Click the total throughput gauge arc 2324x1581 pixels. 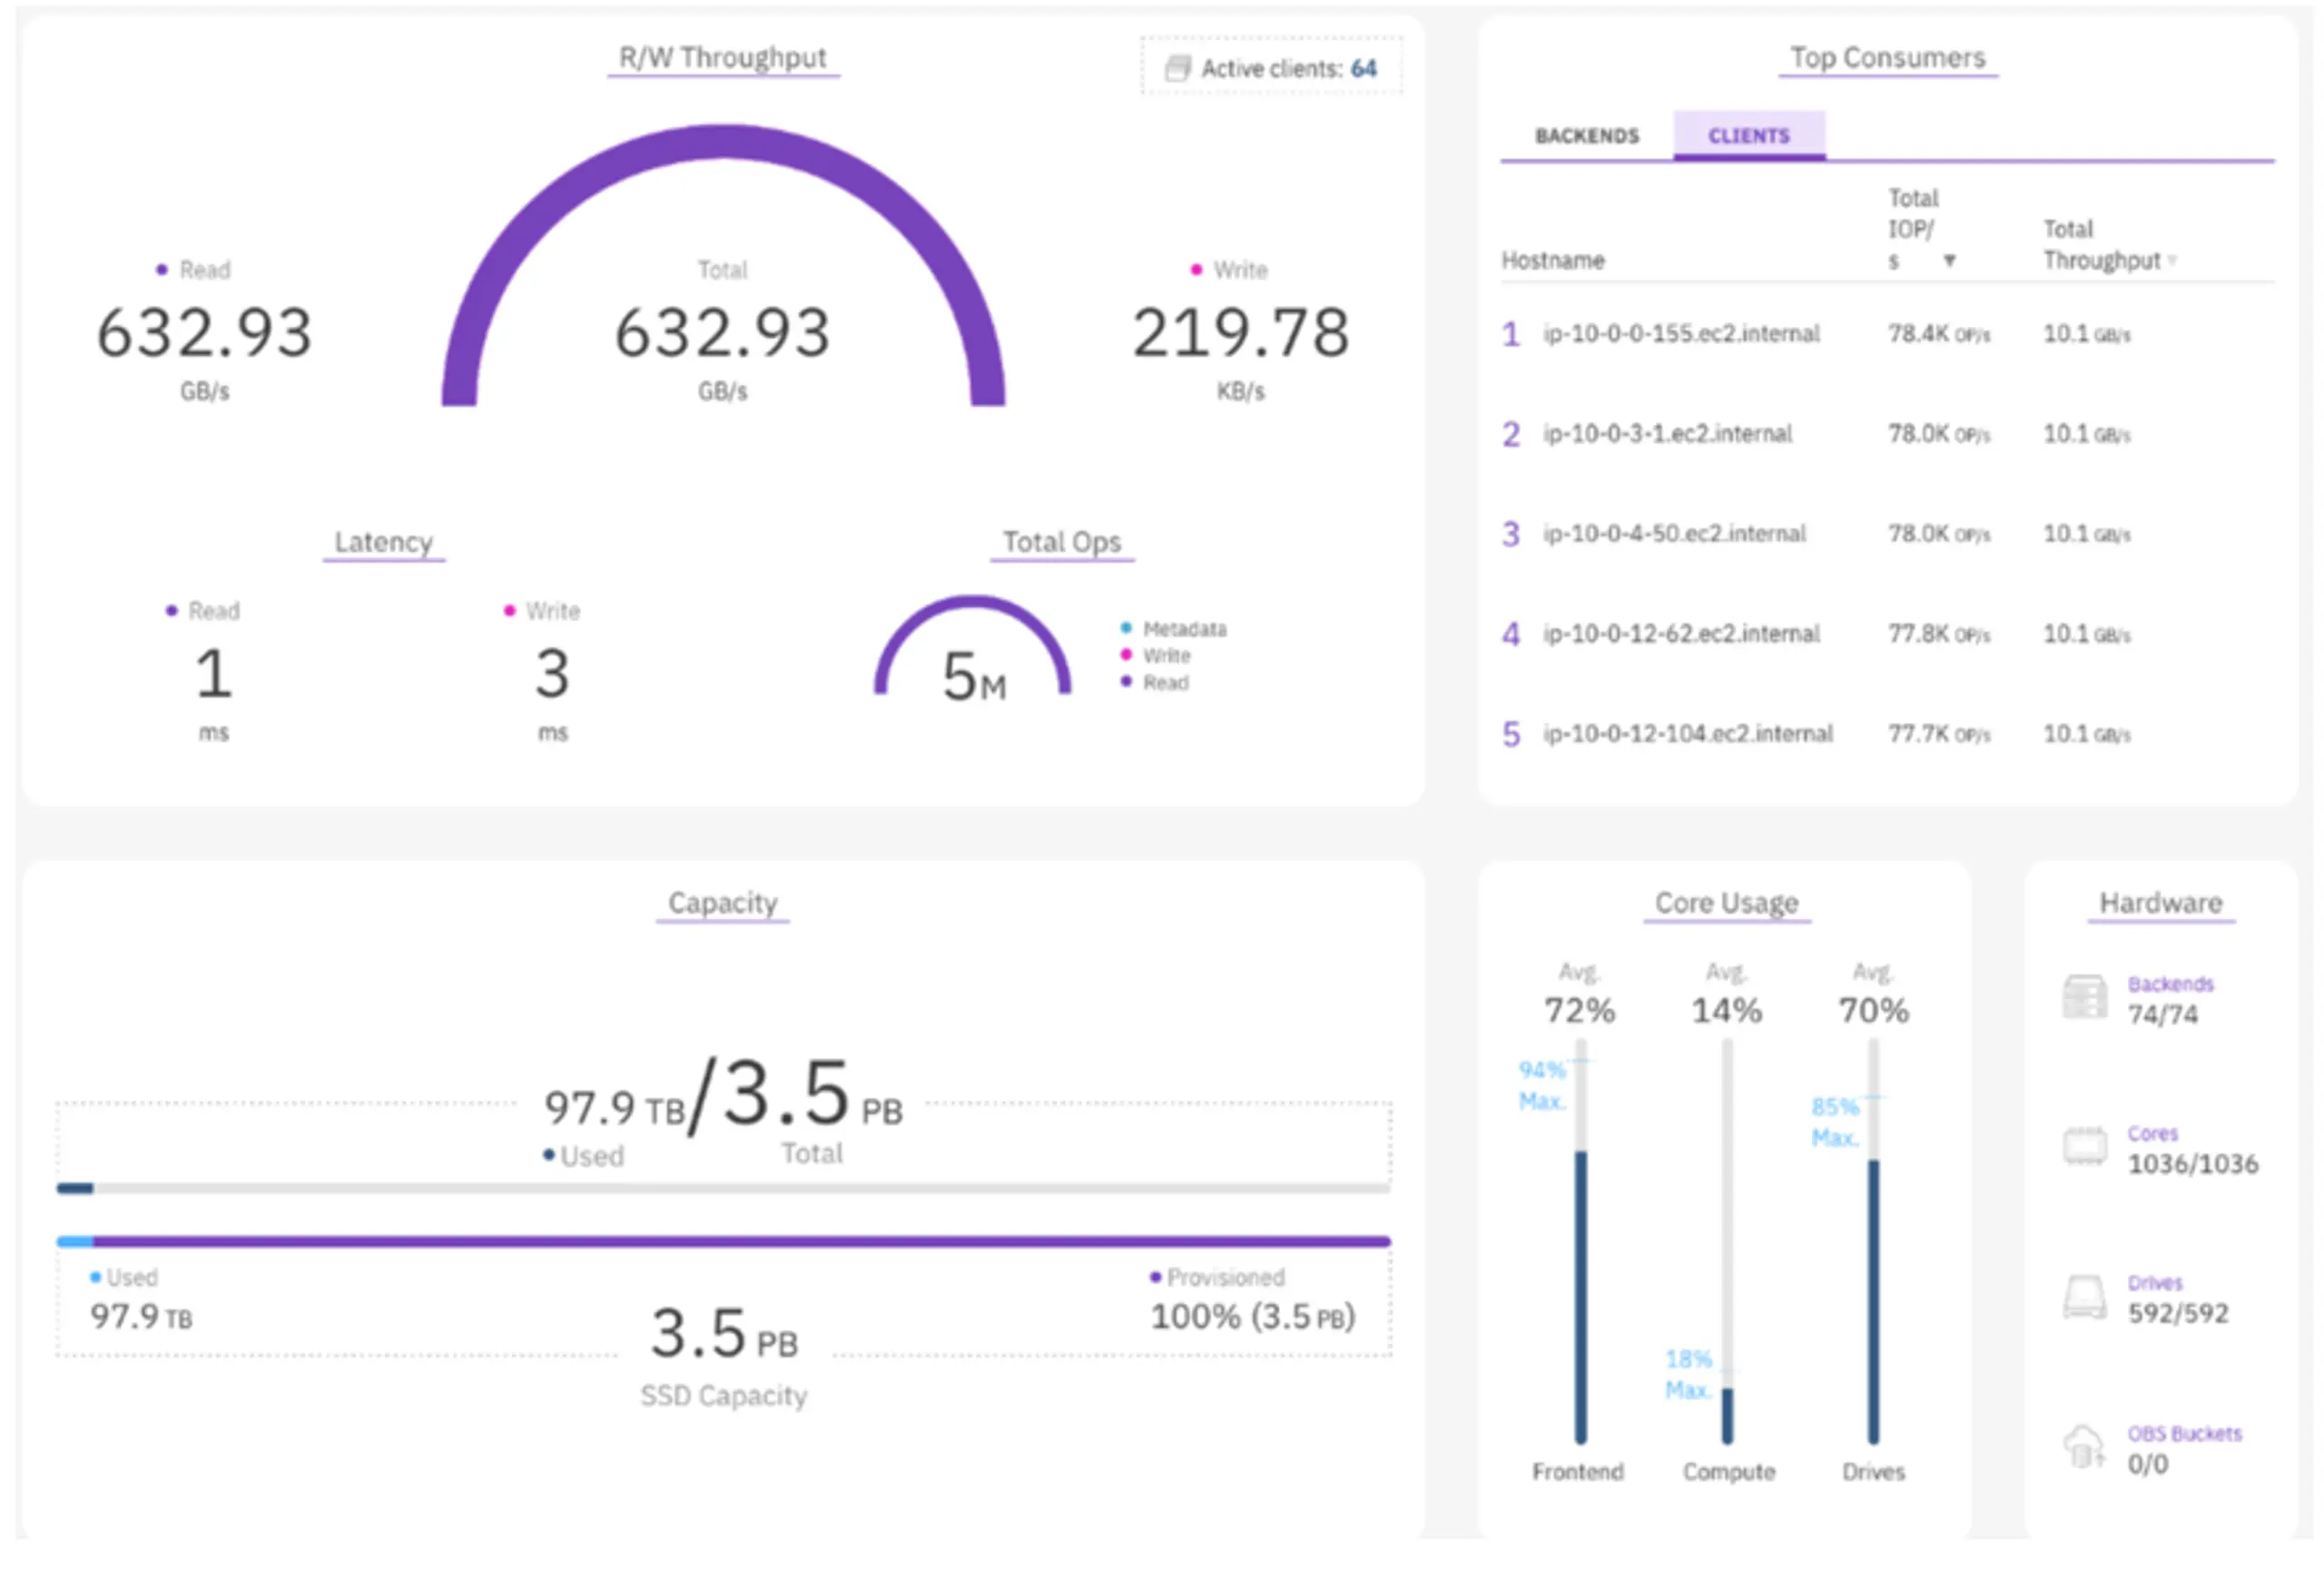tap(723, 141)
